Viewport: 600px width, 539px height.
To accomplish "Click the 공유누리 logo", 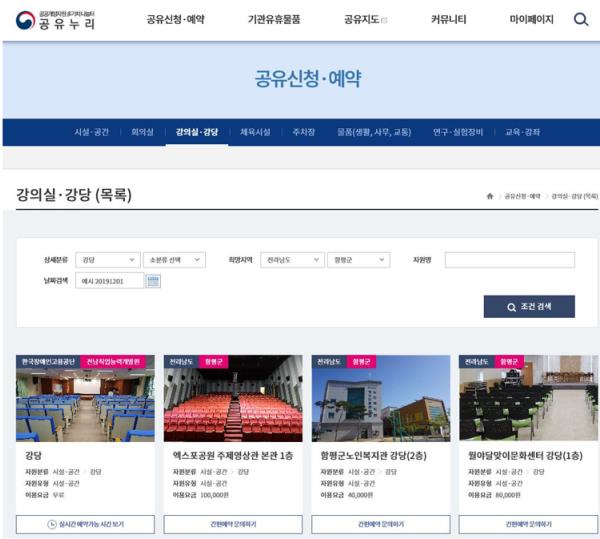I will [x=53, y=20].
